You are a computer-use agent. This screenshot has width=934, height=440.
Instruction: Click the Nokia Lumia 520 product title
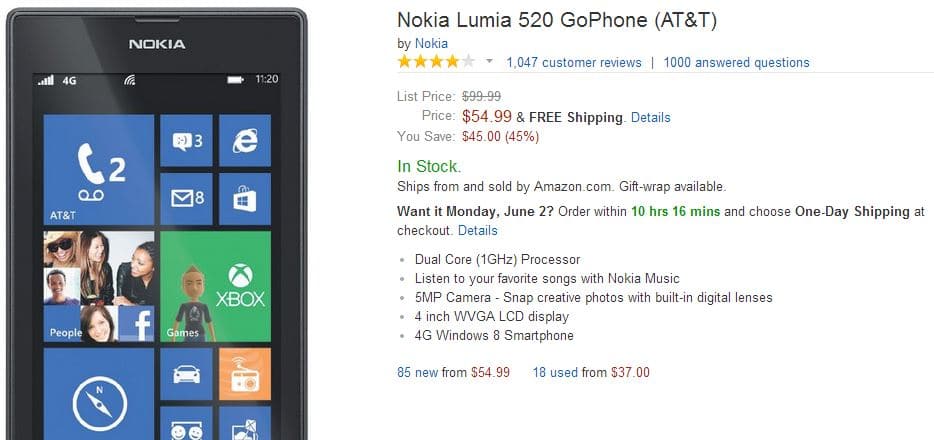557,20
